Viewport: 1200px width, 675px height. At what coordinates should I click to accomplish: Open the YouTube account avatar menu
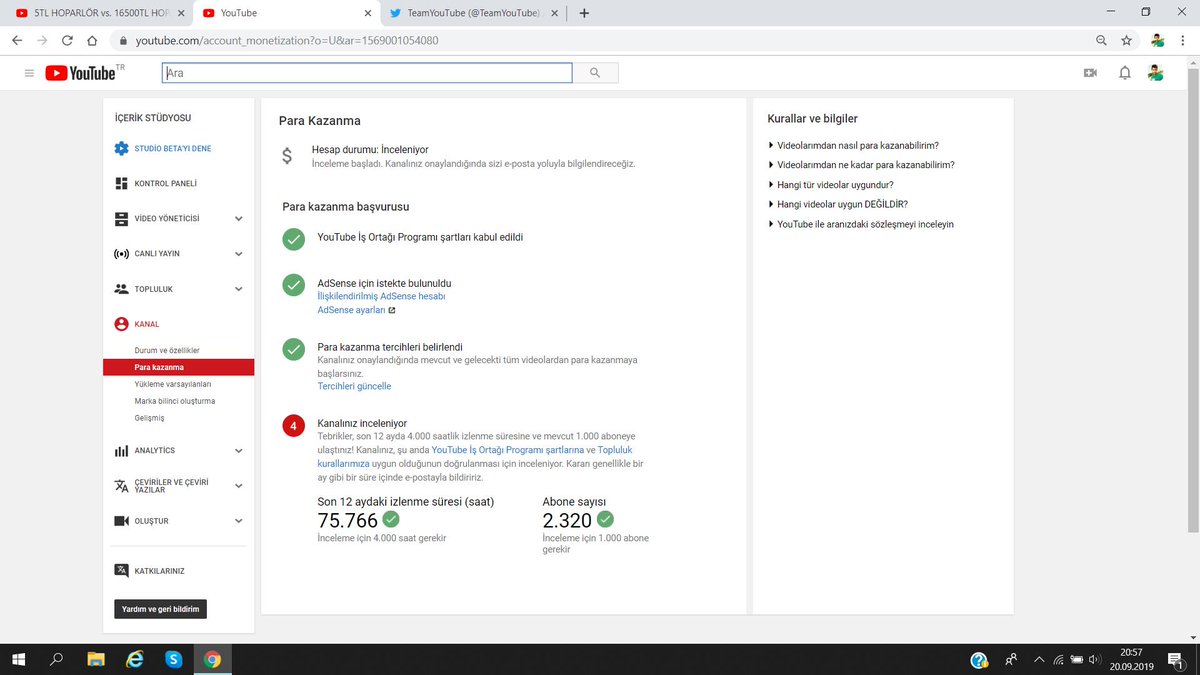(1155, 73)
